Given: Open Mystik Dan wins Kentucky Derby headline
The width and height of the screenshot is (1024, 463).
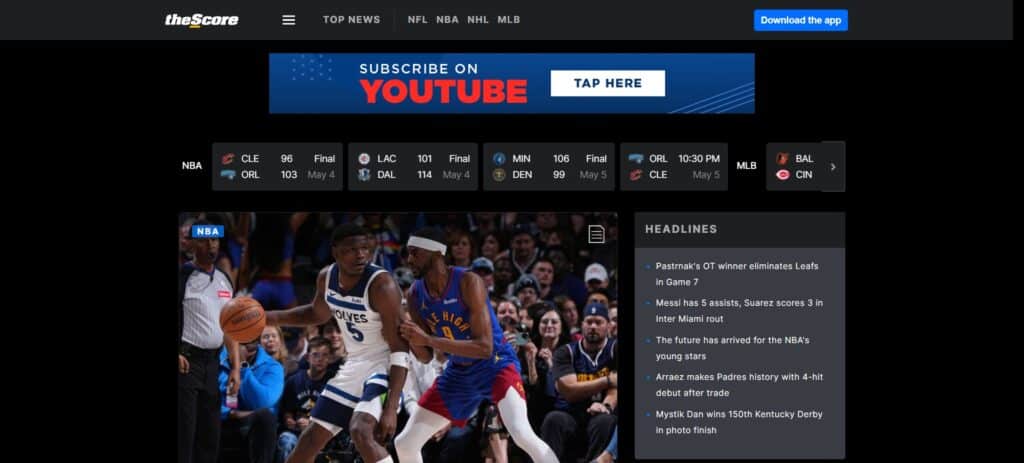Looking at the screenshot, I should [739, 422].
